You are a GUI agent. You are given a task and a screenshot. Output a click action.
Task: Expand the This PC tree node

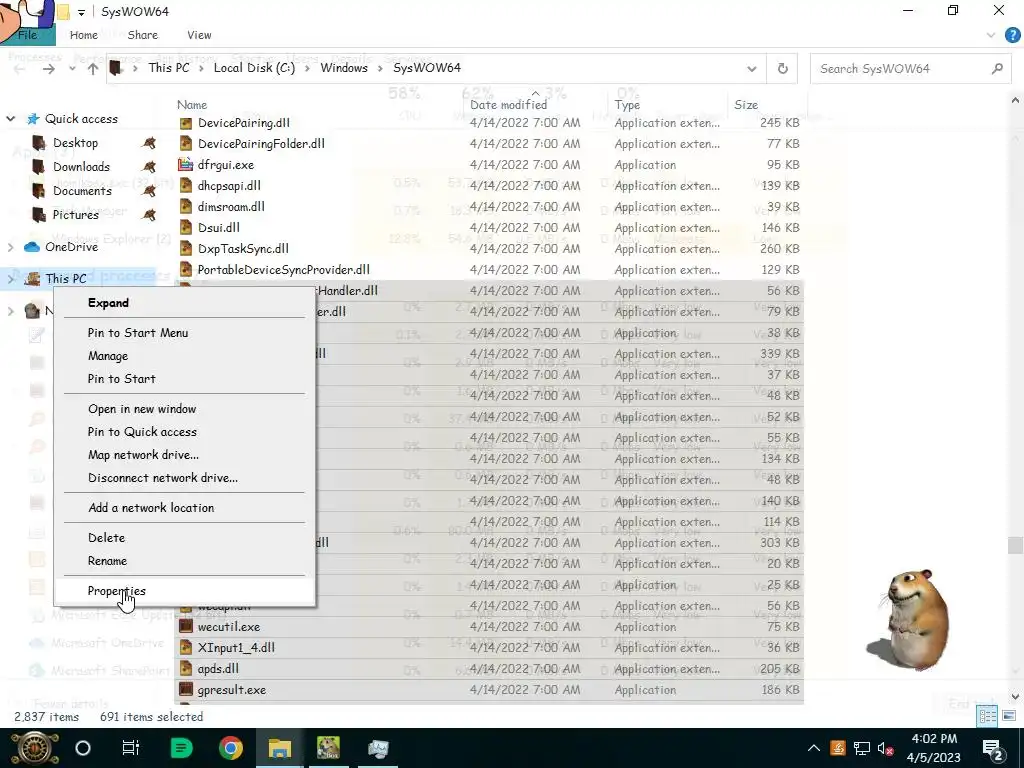coord(10,279)
